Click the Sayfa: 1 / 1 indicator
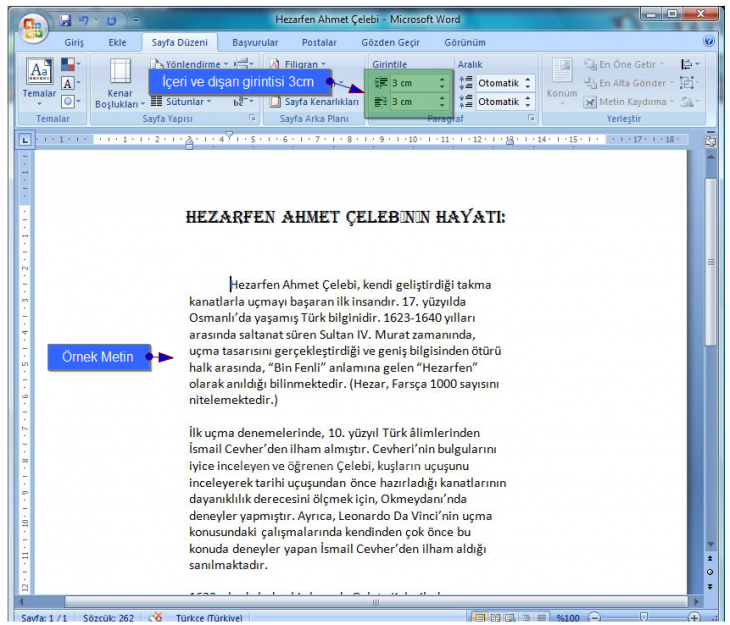The width and height of the screenshot is (730, 625). [x=44, y=618]
